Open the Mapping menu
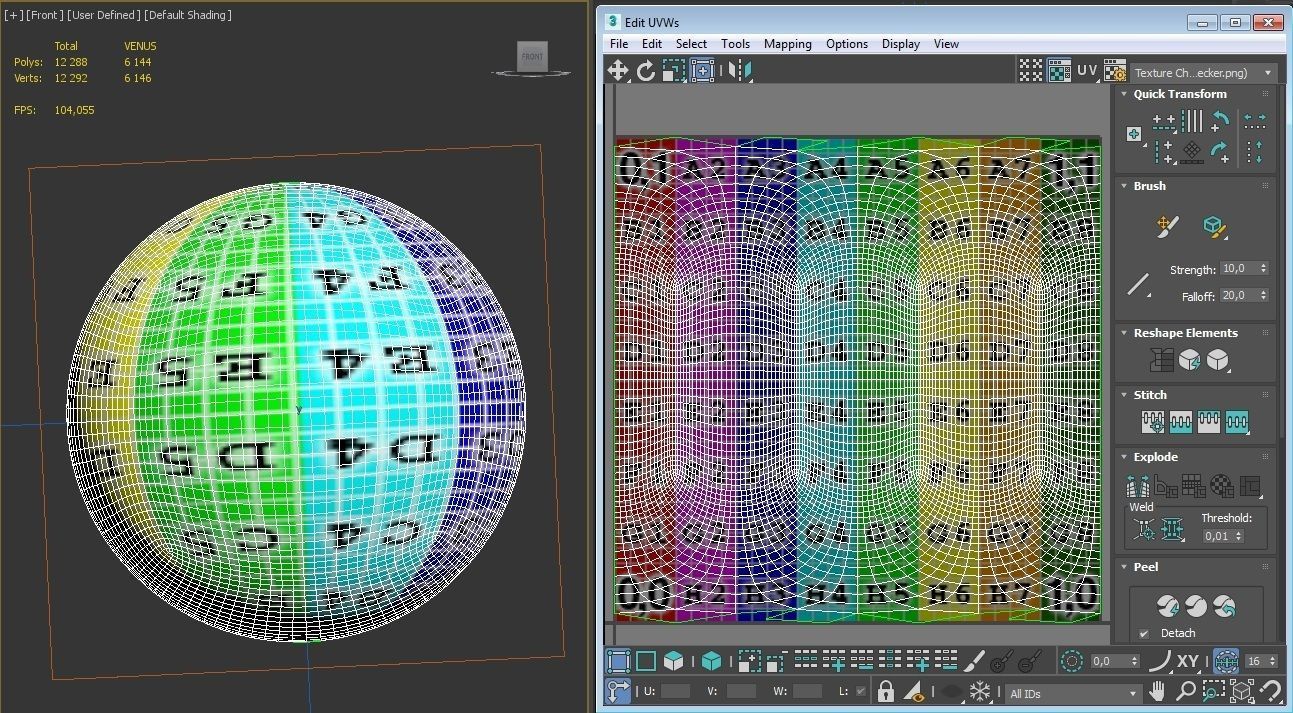The width and height of the screenshot is (1293, 713). coord(788,44)
